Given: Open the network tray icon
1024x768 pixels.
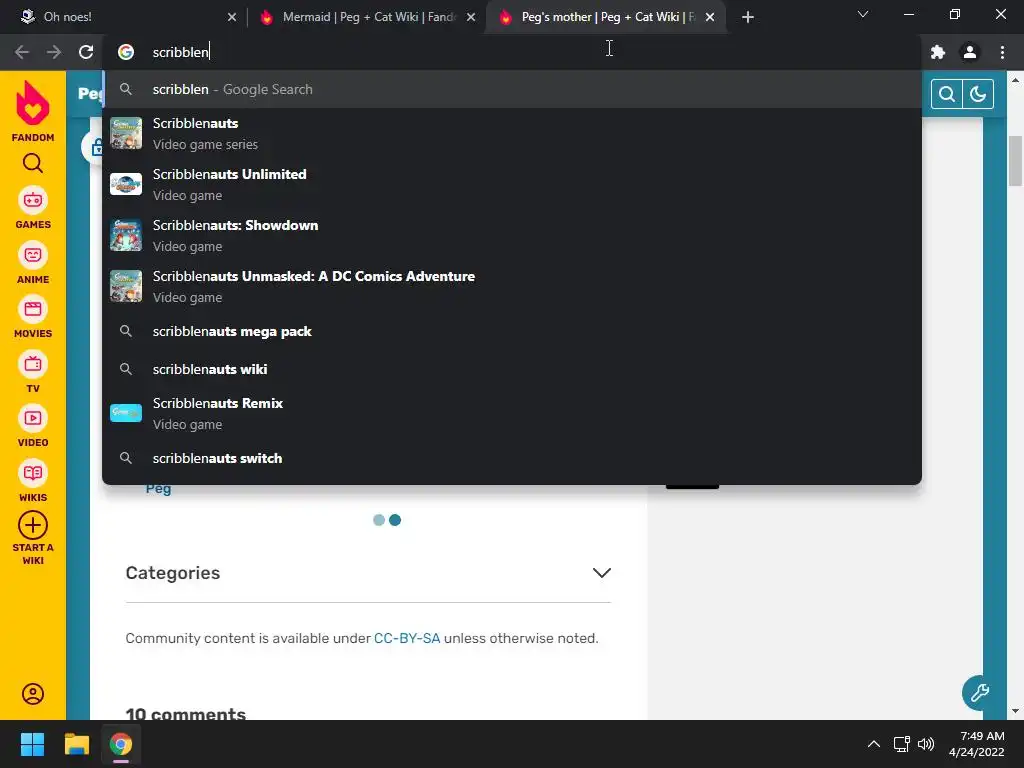Looking at the screenshot, I should 902,744.
